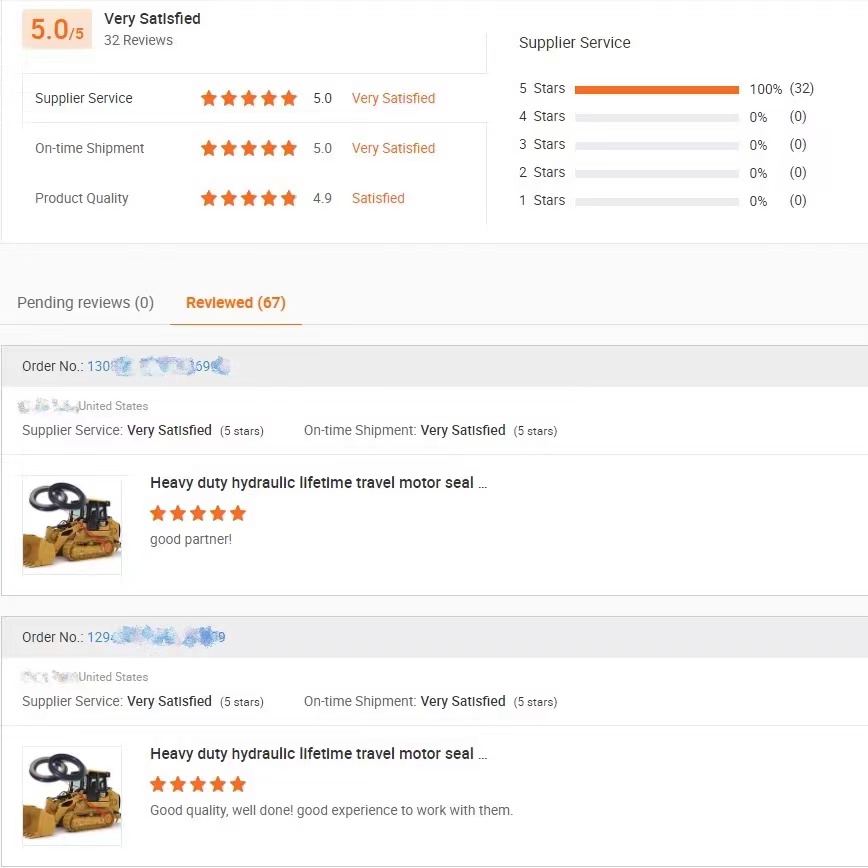Click the 5.0/5 overall score badge
The height and width of the screenshot is (868, 868).
click(x=57, y=30)
